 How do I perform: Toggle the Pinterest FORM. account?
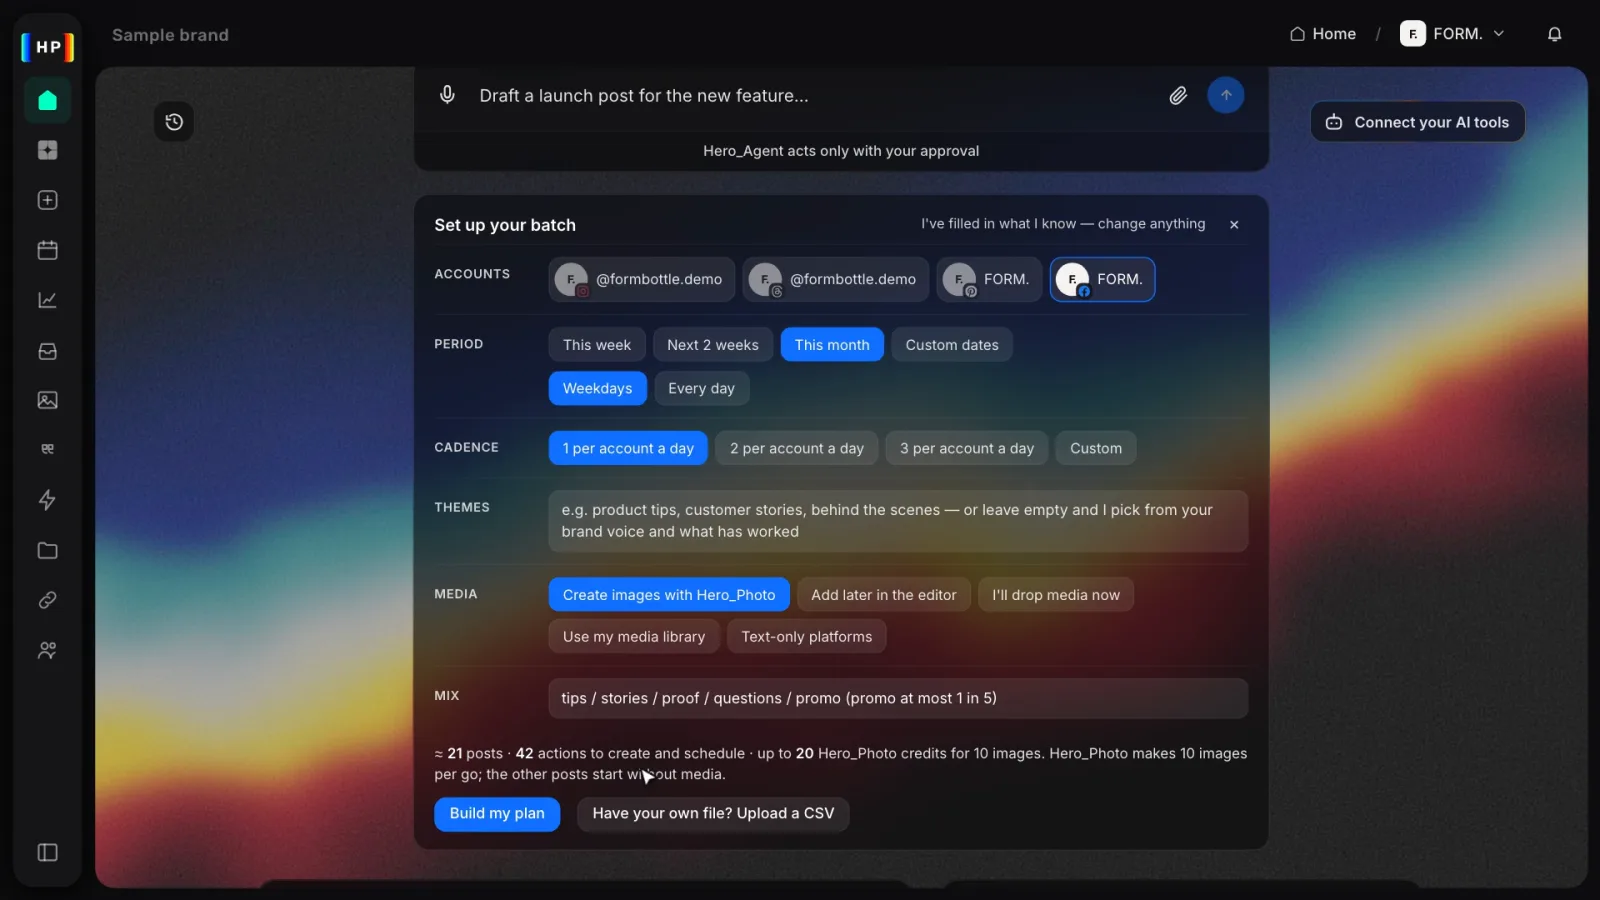[989, 279]
